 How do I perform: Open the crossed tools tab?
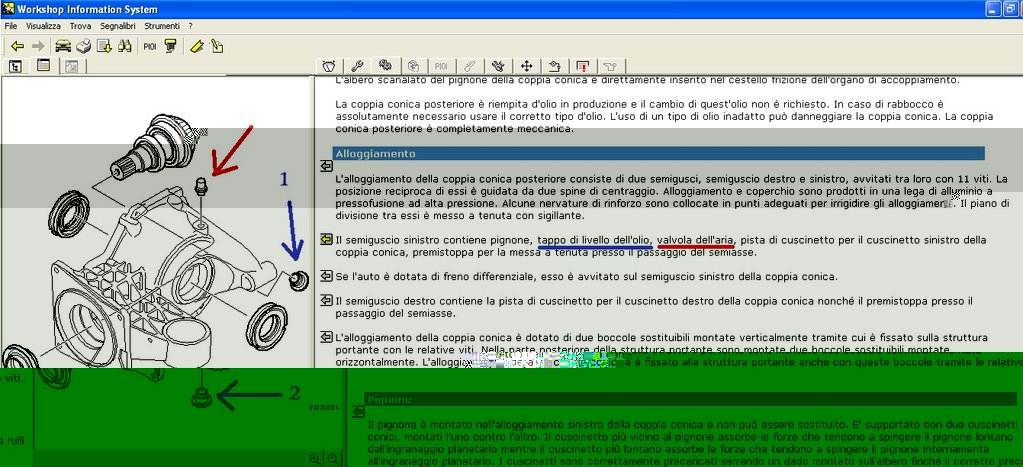[x=498, y=66]
